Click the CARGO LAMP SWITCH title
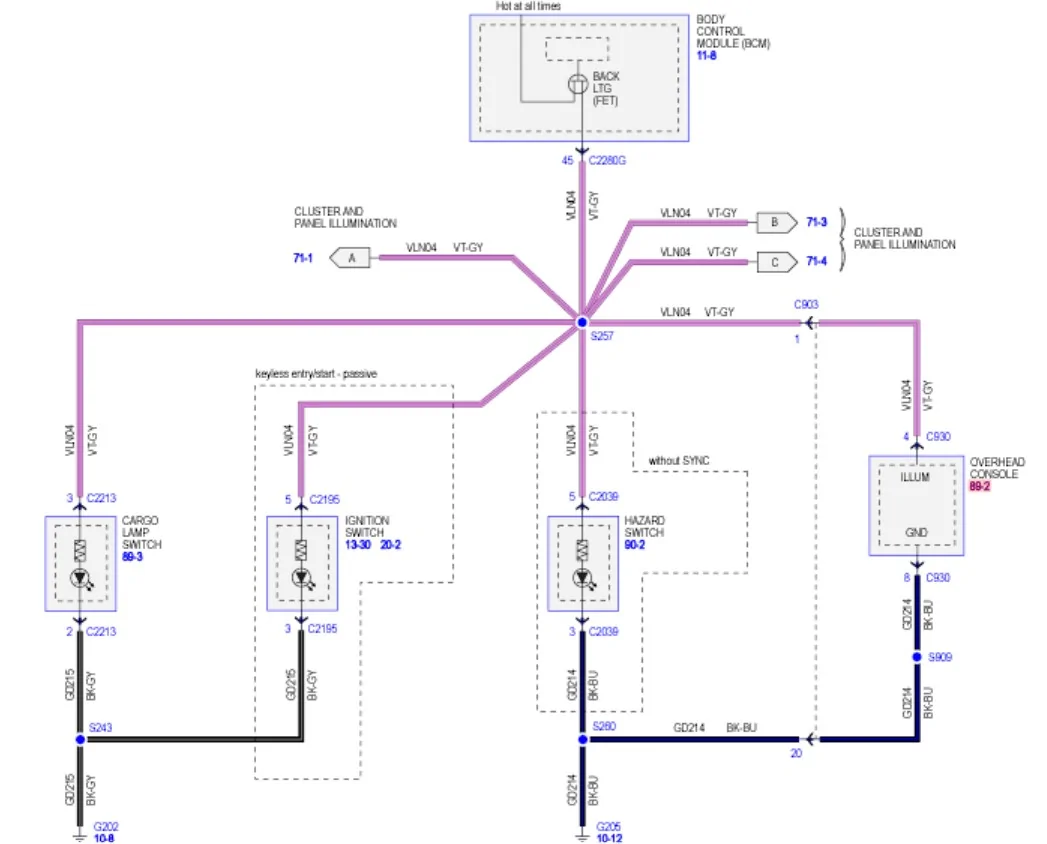 click(x=142, y=532)
